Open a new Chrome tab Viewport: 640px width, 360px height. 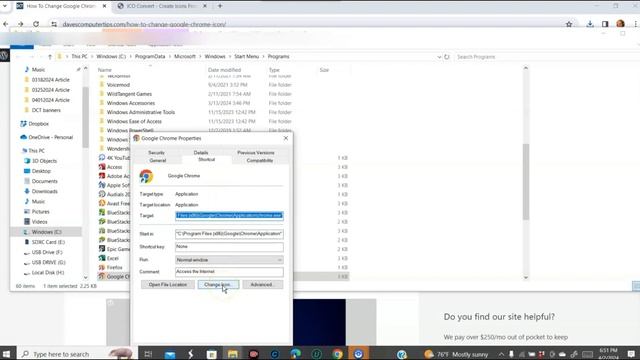click(220, 6)
